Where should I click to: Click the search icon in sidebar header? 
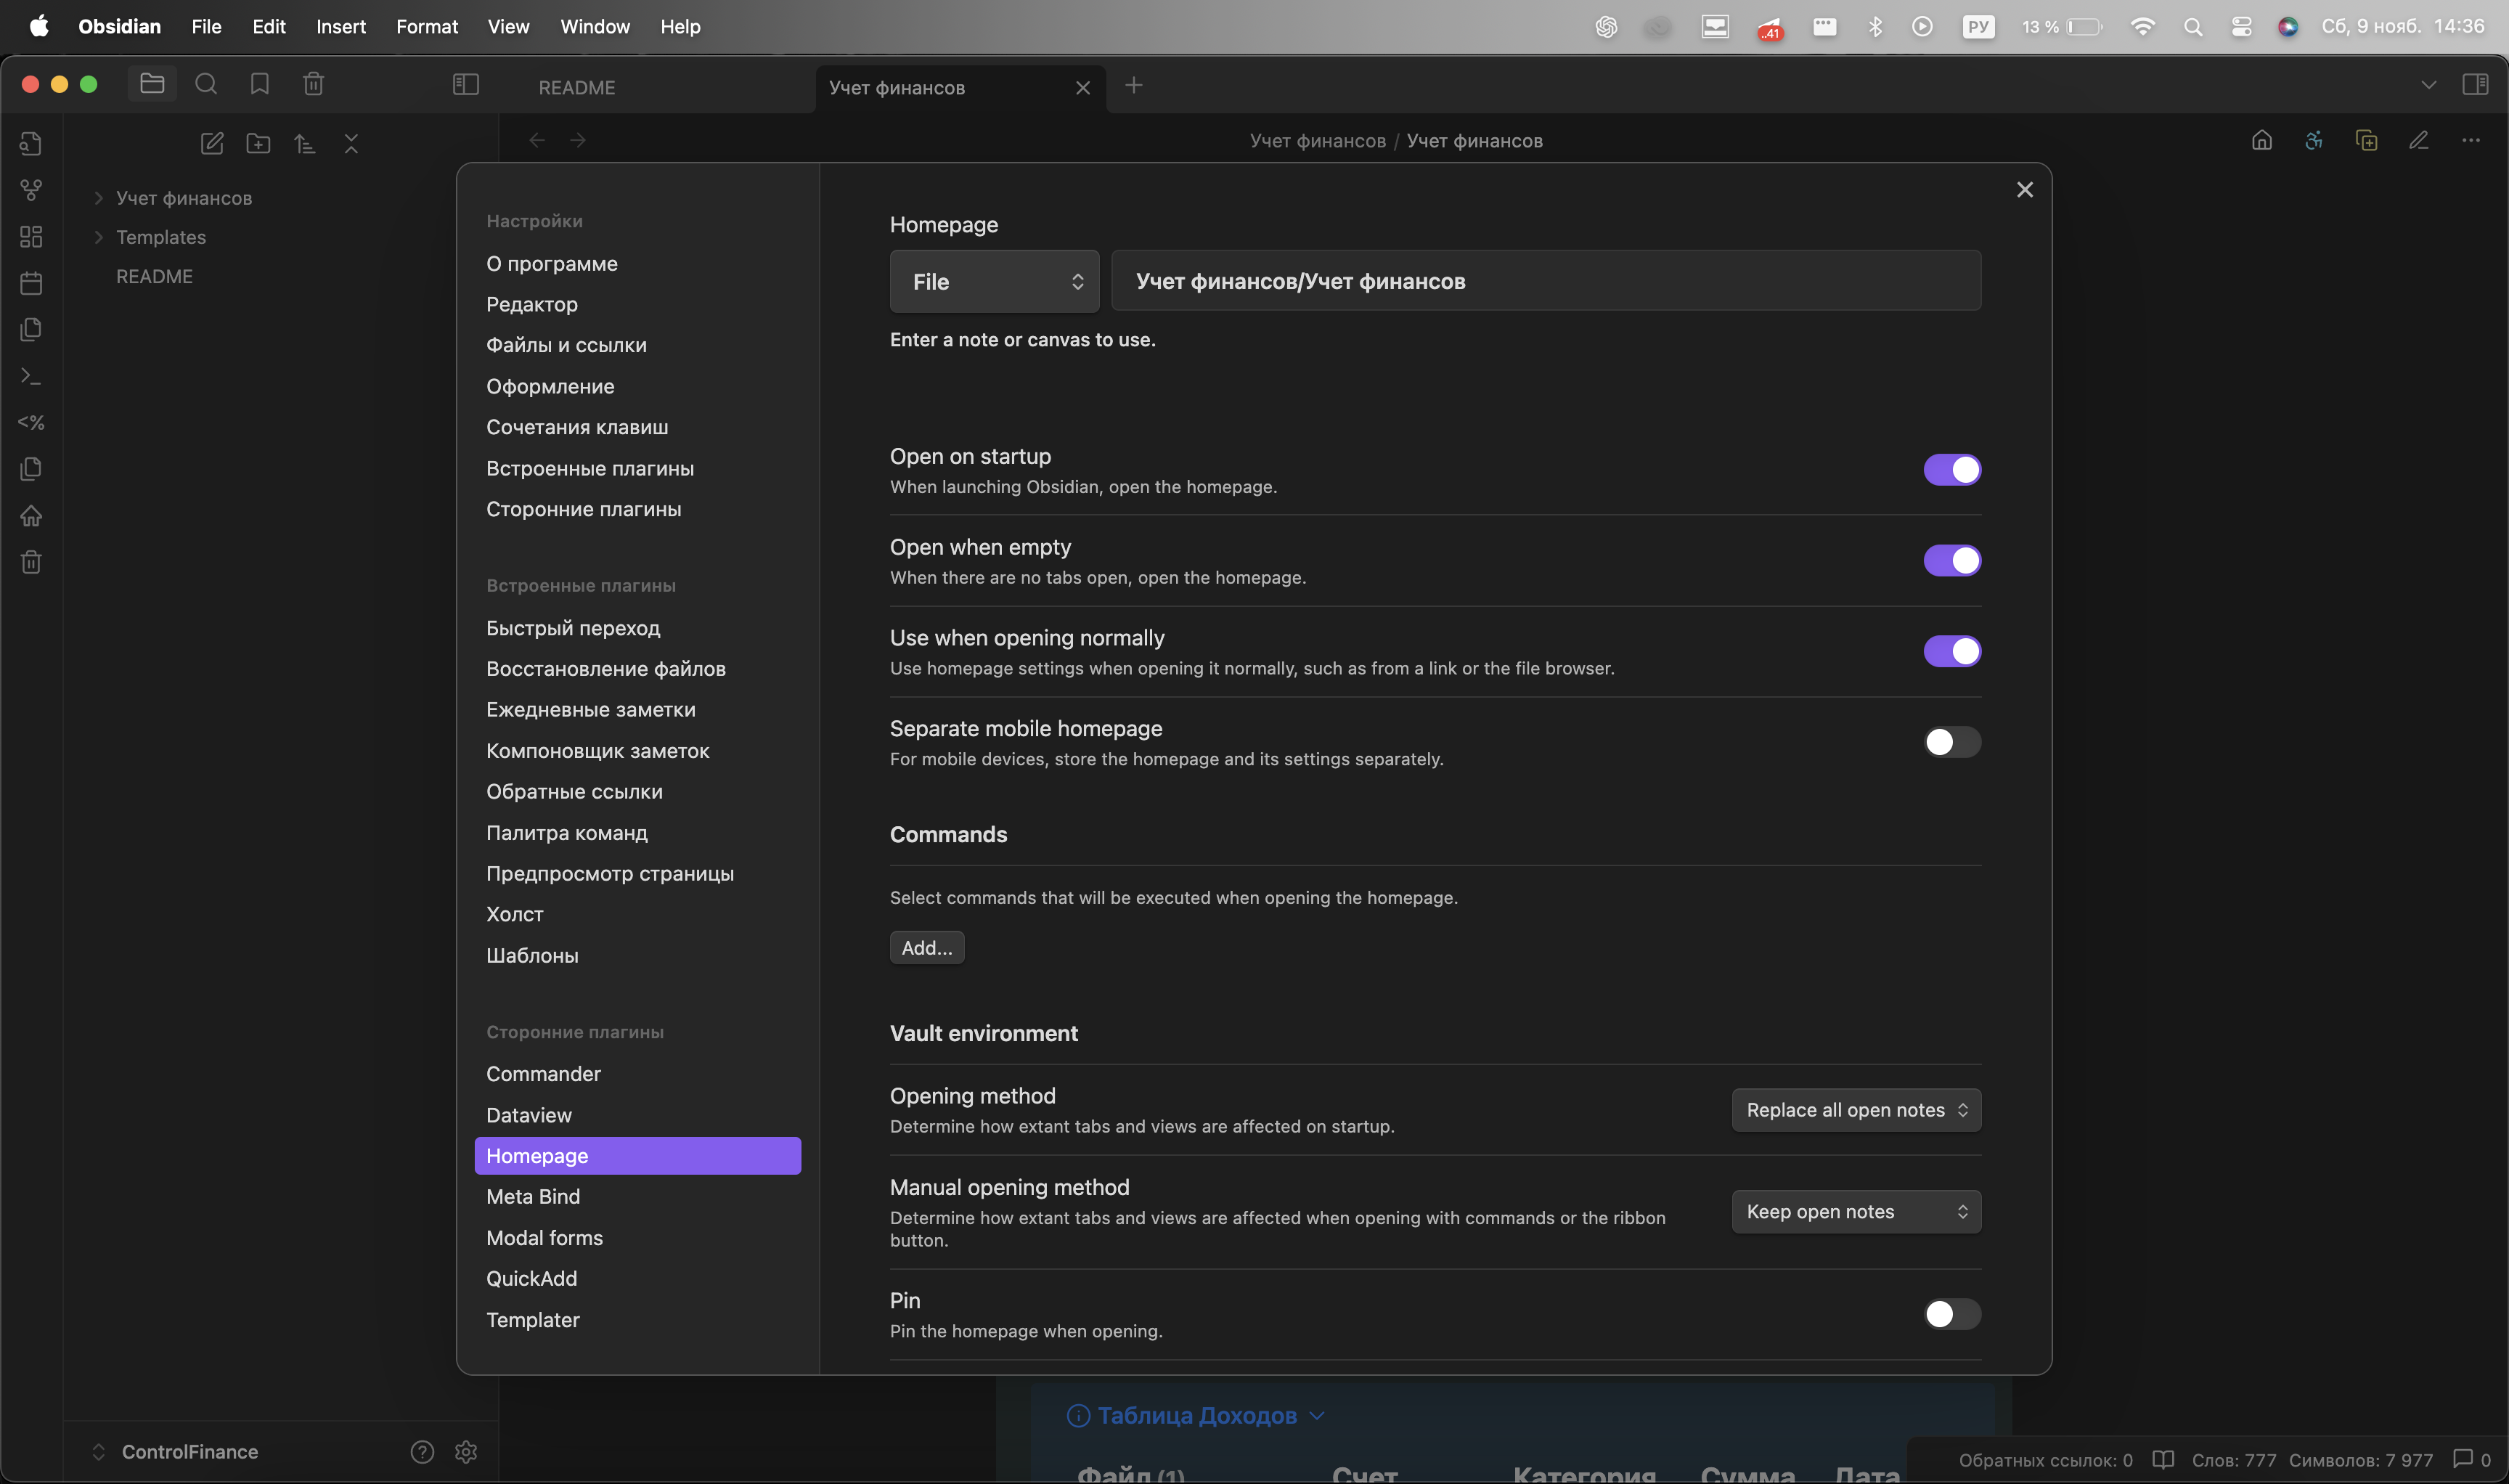(206, 84)
